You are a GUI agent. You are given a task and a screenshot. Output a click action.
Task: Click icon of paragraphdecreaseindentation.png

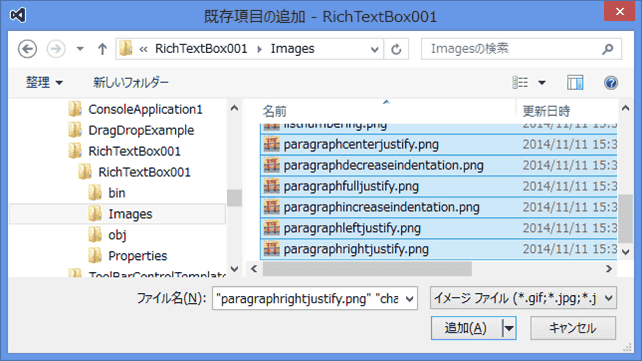click(x=271, y=165)
